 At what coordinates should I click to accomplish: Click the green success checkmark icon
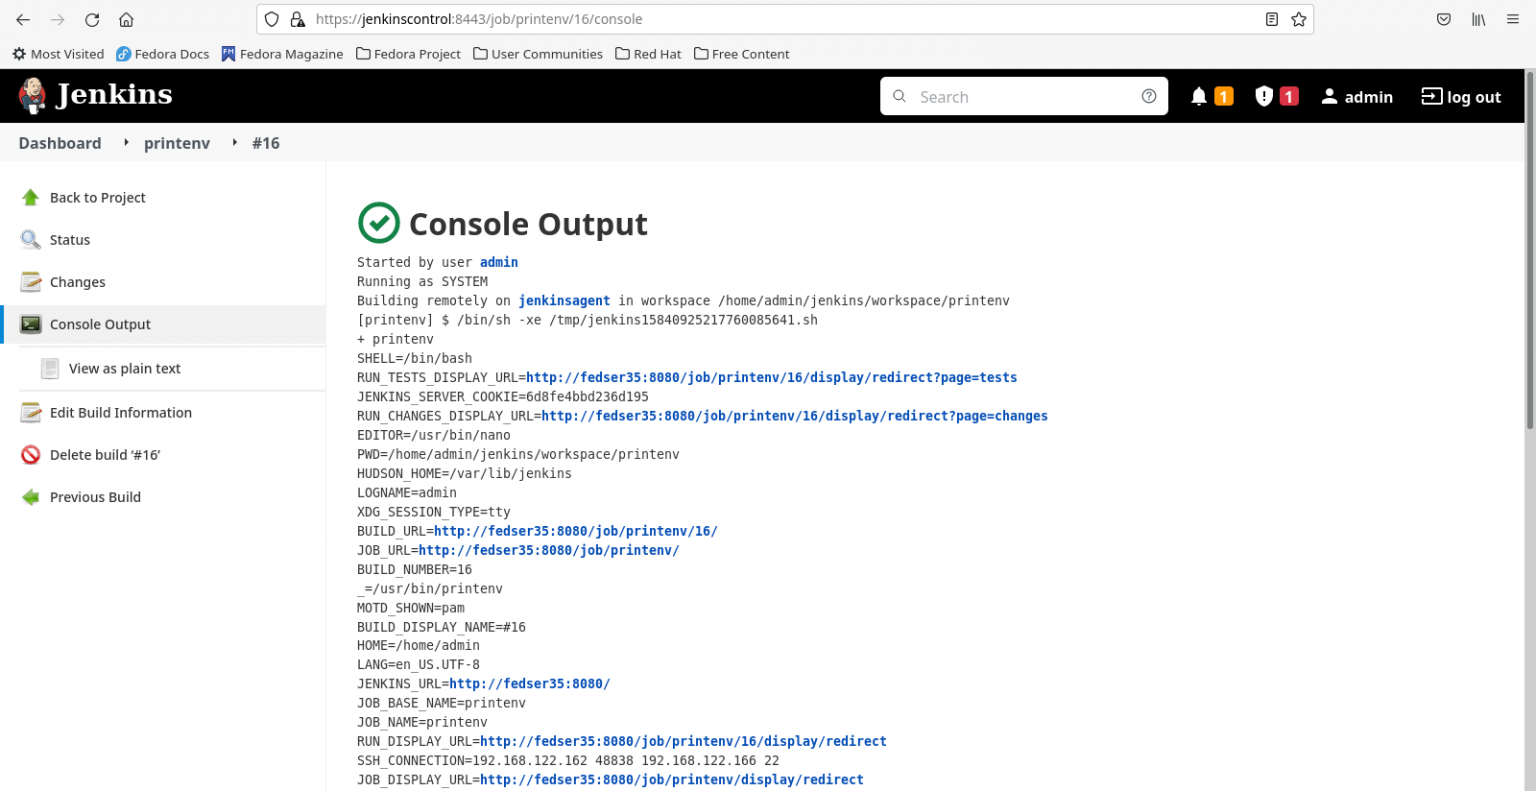(378, 222)
